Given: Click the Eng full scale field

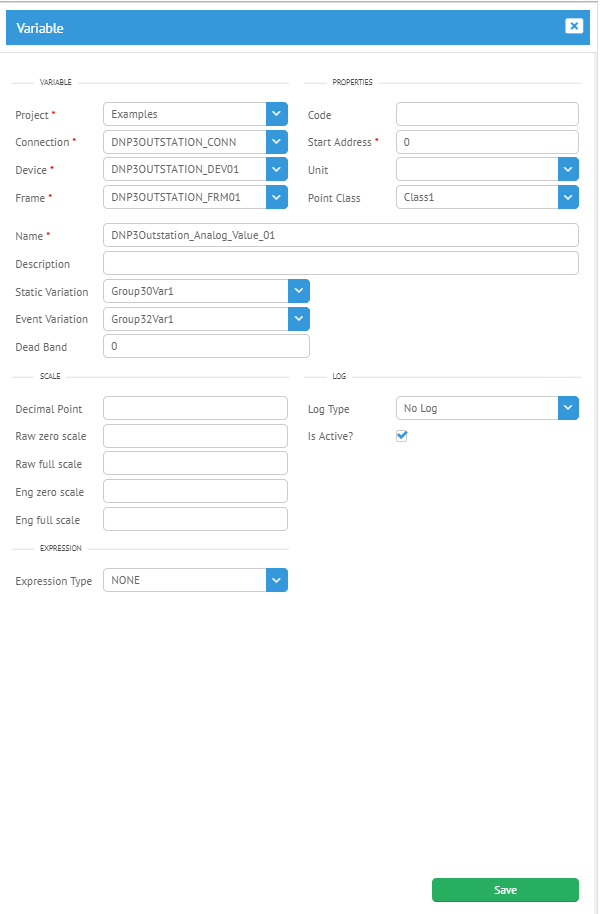Looking at the screenshot, I should coord(195,519).
